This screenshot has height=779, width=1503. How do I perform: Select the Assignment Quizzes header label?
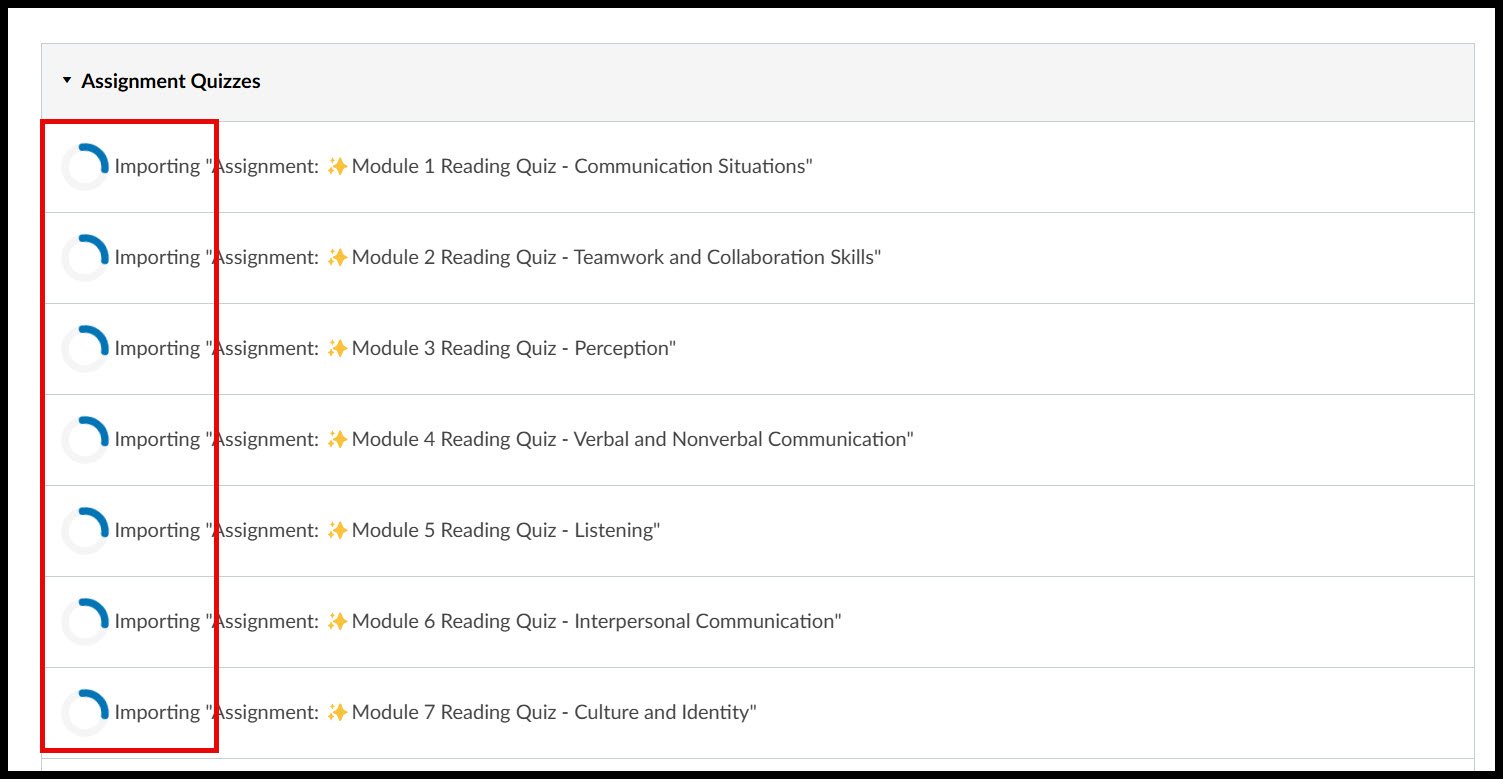click(170, 81)
